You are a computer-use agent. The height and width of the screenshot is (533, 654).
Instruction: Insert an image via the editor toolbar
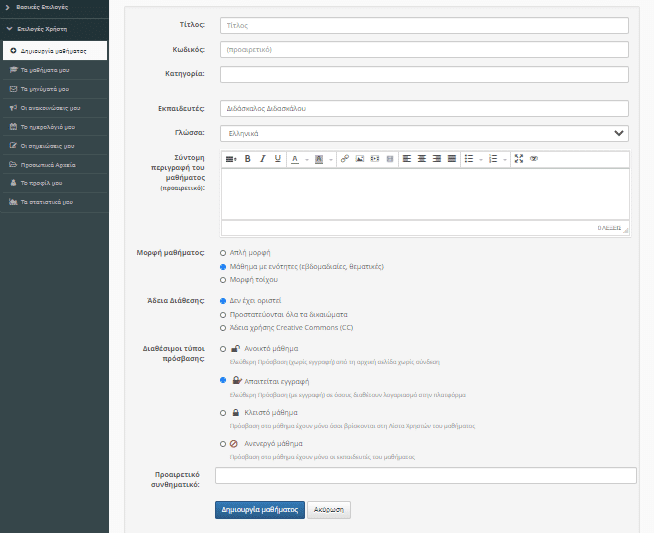tap(360, 159)
